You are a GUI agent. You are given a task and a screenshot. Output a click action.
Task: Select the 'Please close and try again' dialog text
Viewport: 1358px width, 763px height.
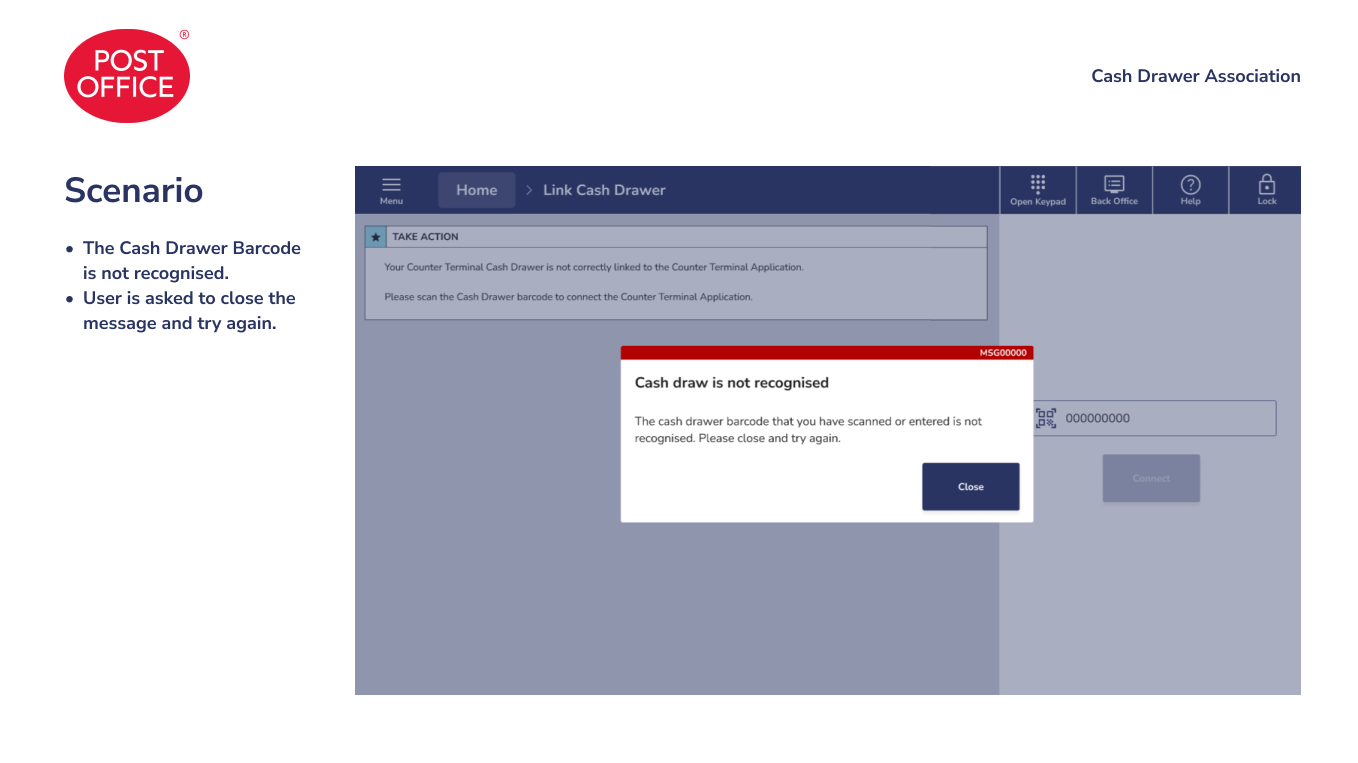tap(767, 438)
